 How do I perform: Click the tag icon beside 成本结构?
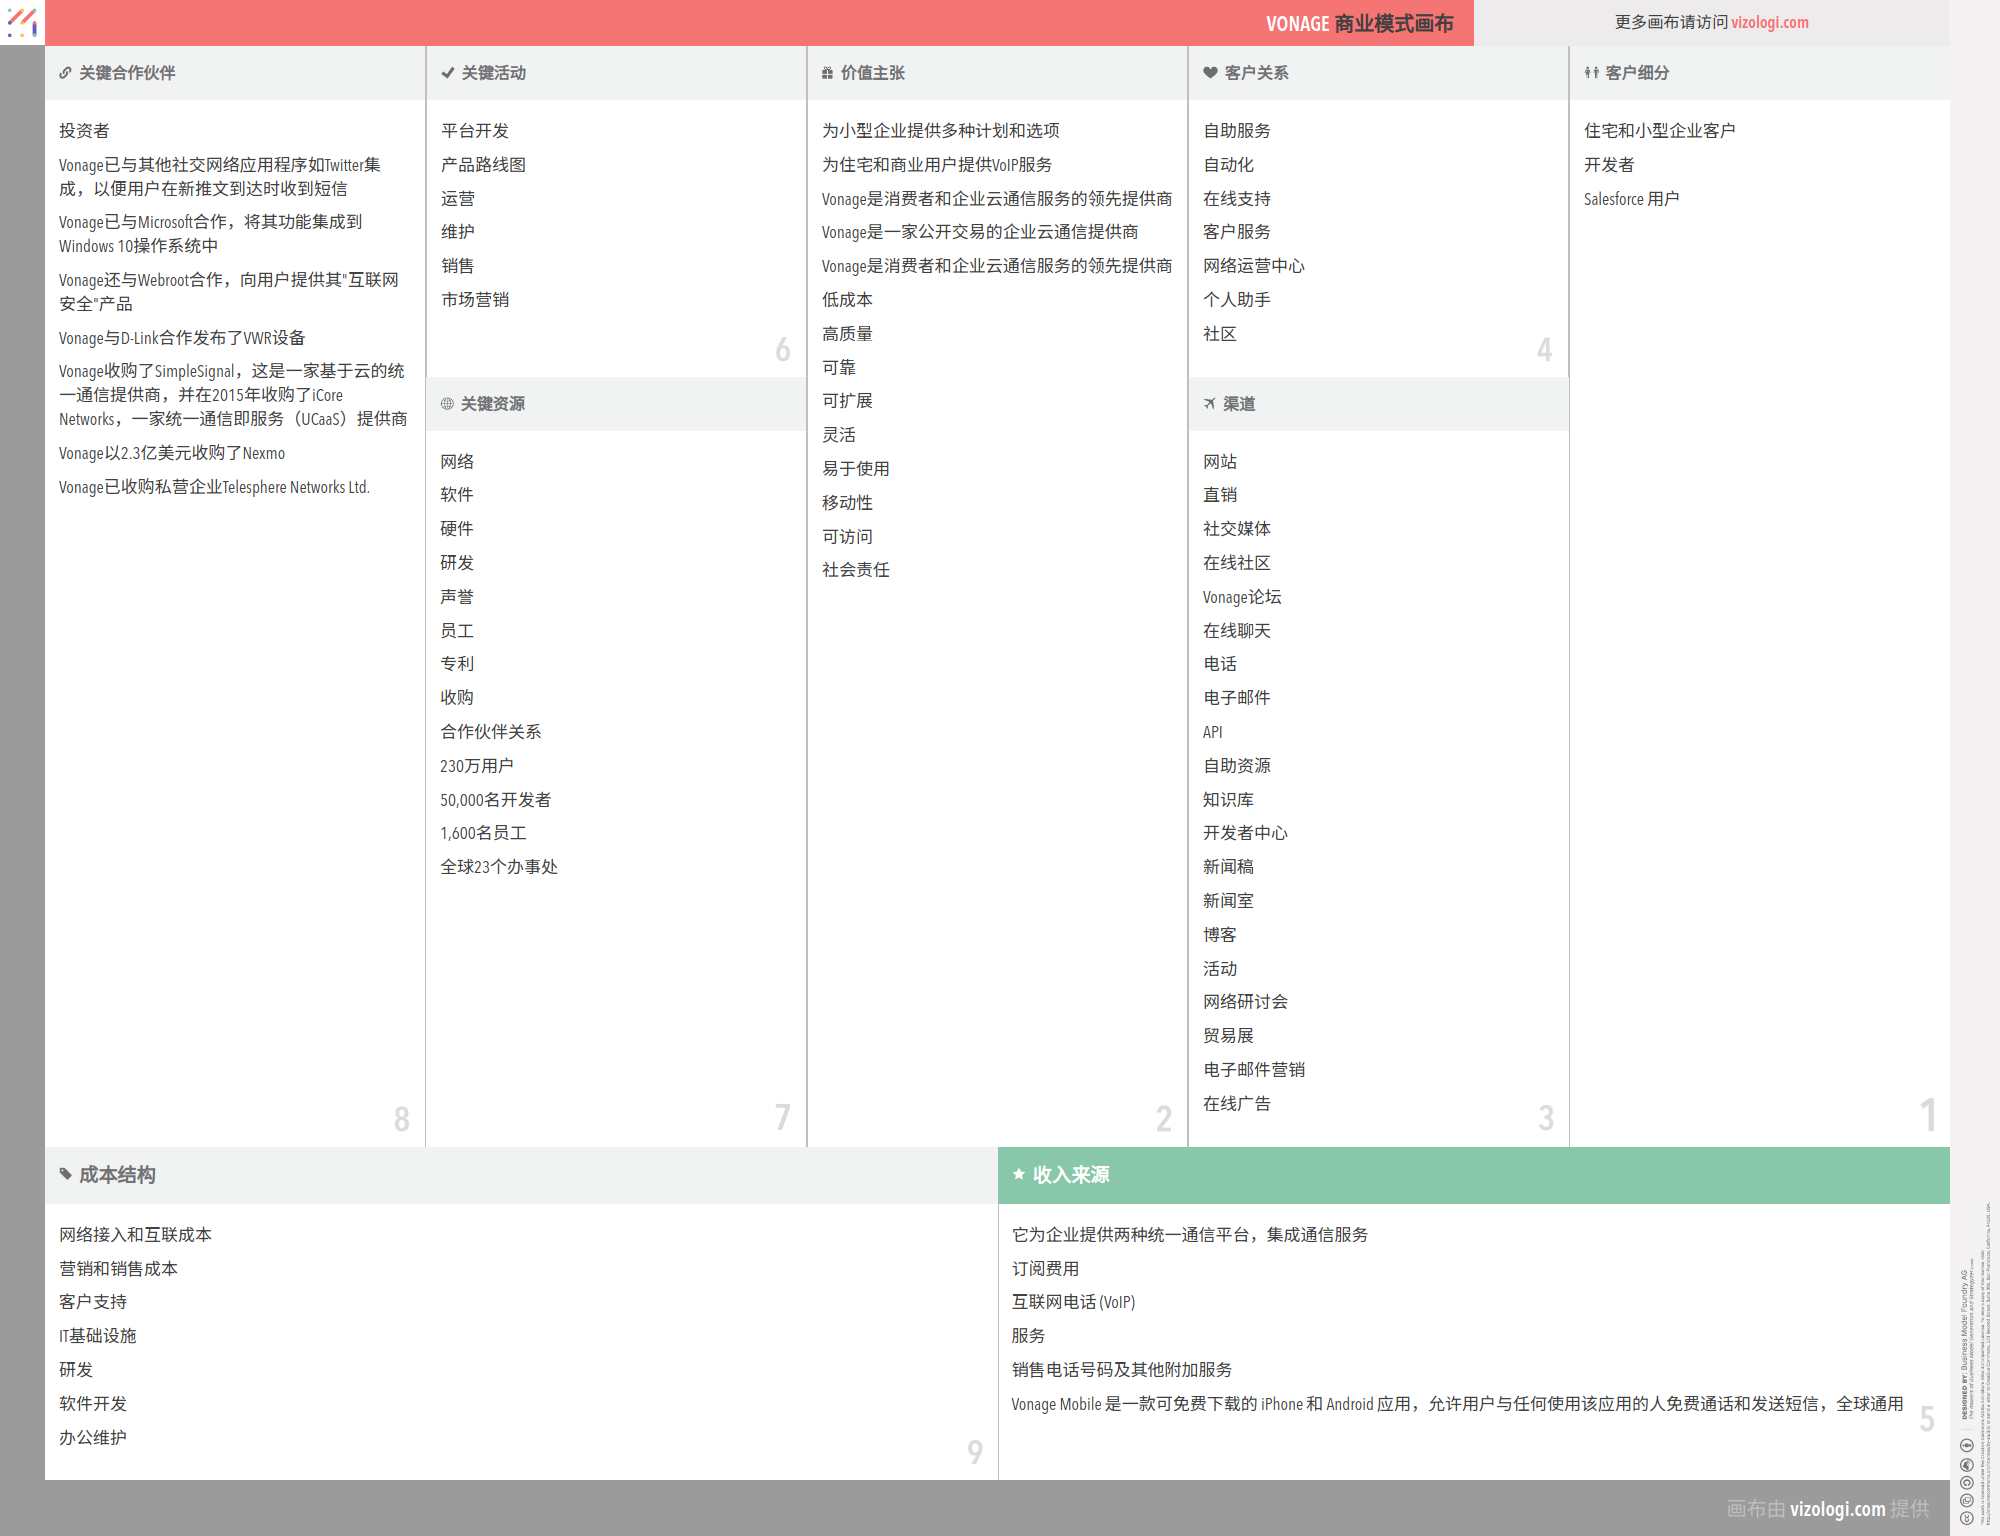click(65, 1174)
